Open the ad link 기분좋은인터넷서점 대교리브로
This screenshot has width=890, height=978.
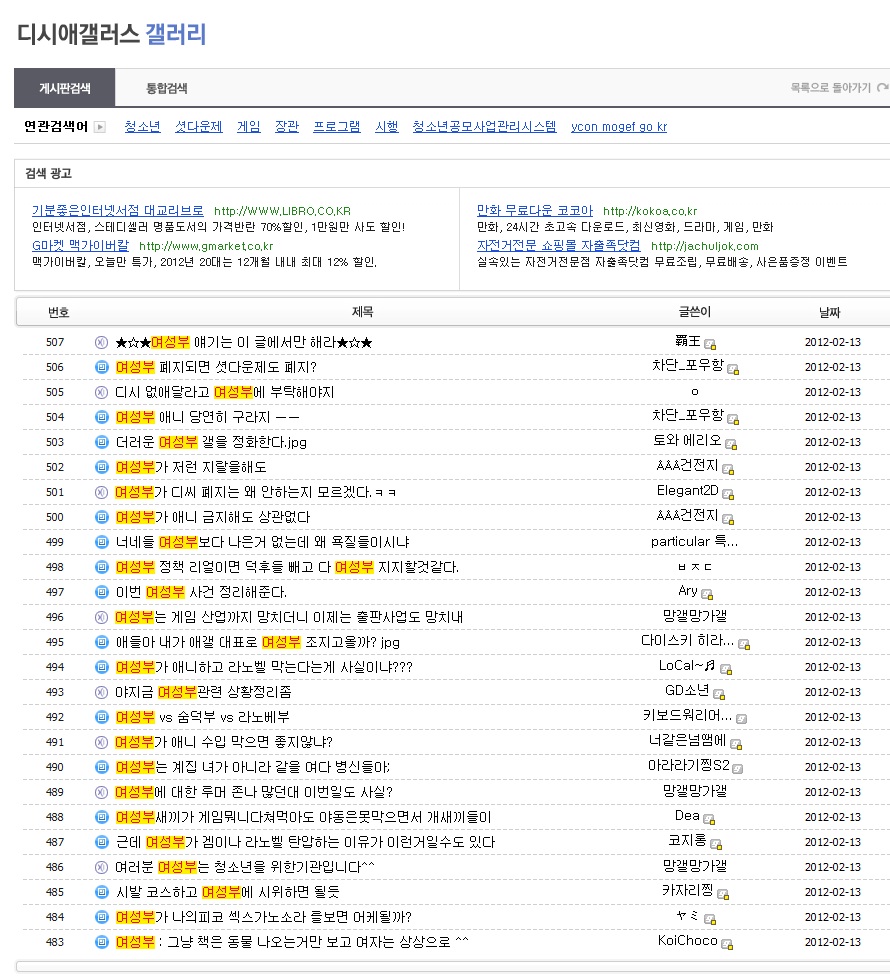click(118, 211)
